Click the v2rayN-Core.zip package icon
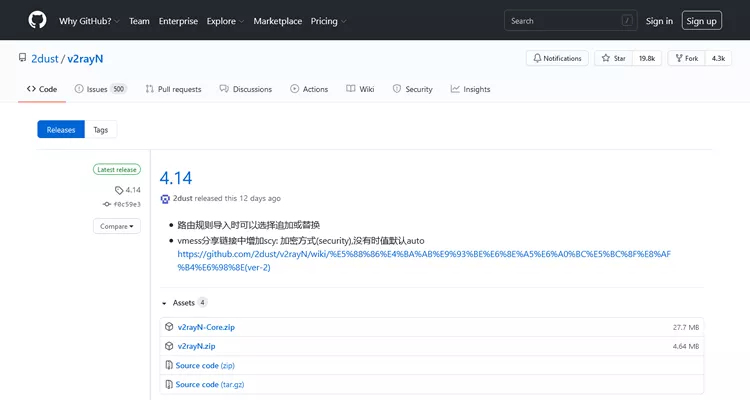The width and height of the screenshot is (750, 400). [x=168, y=327]
